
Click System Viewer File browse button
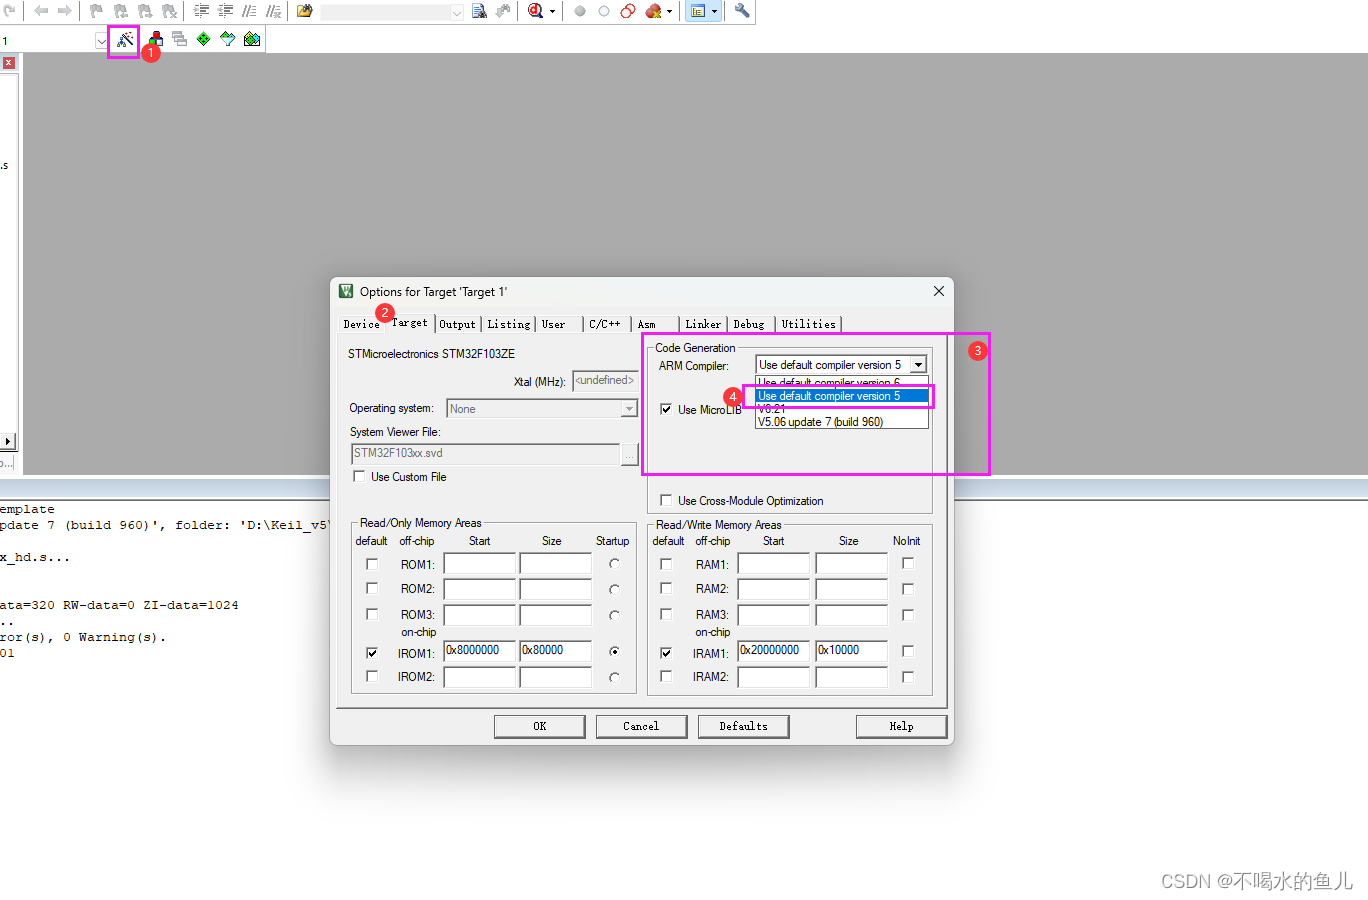coord(629,454)
